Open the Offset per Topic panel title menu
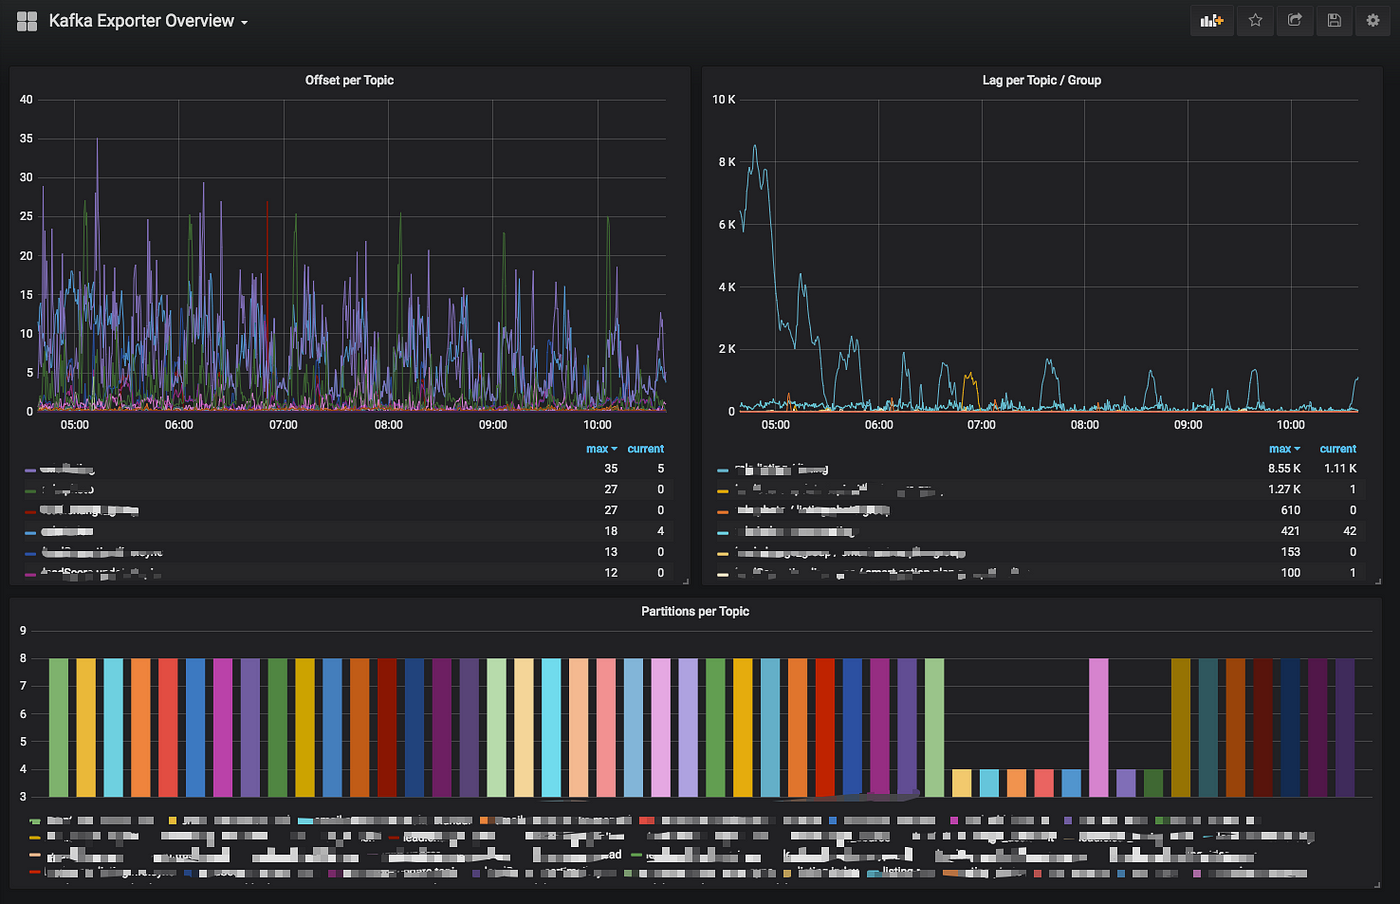This screenshot has height=904, width=1400. 349,80
